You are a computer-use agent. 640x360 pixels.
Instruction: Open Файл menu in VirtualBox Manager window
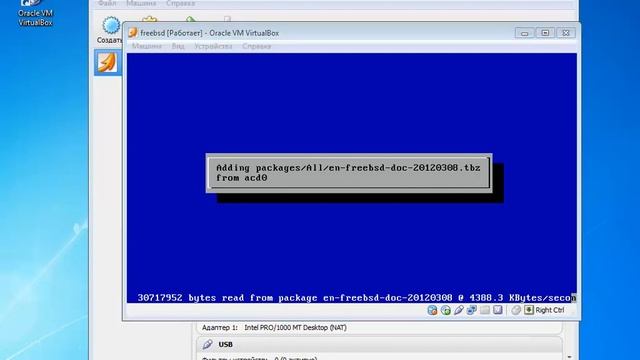coord(107,3)
